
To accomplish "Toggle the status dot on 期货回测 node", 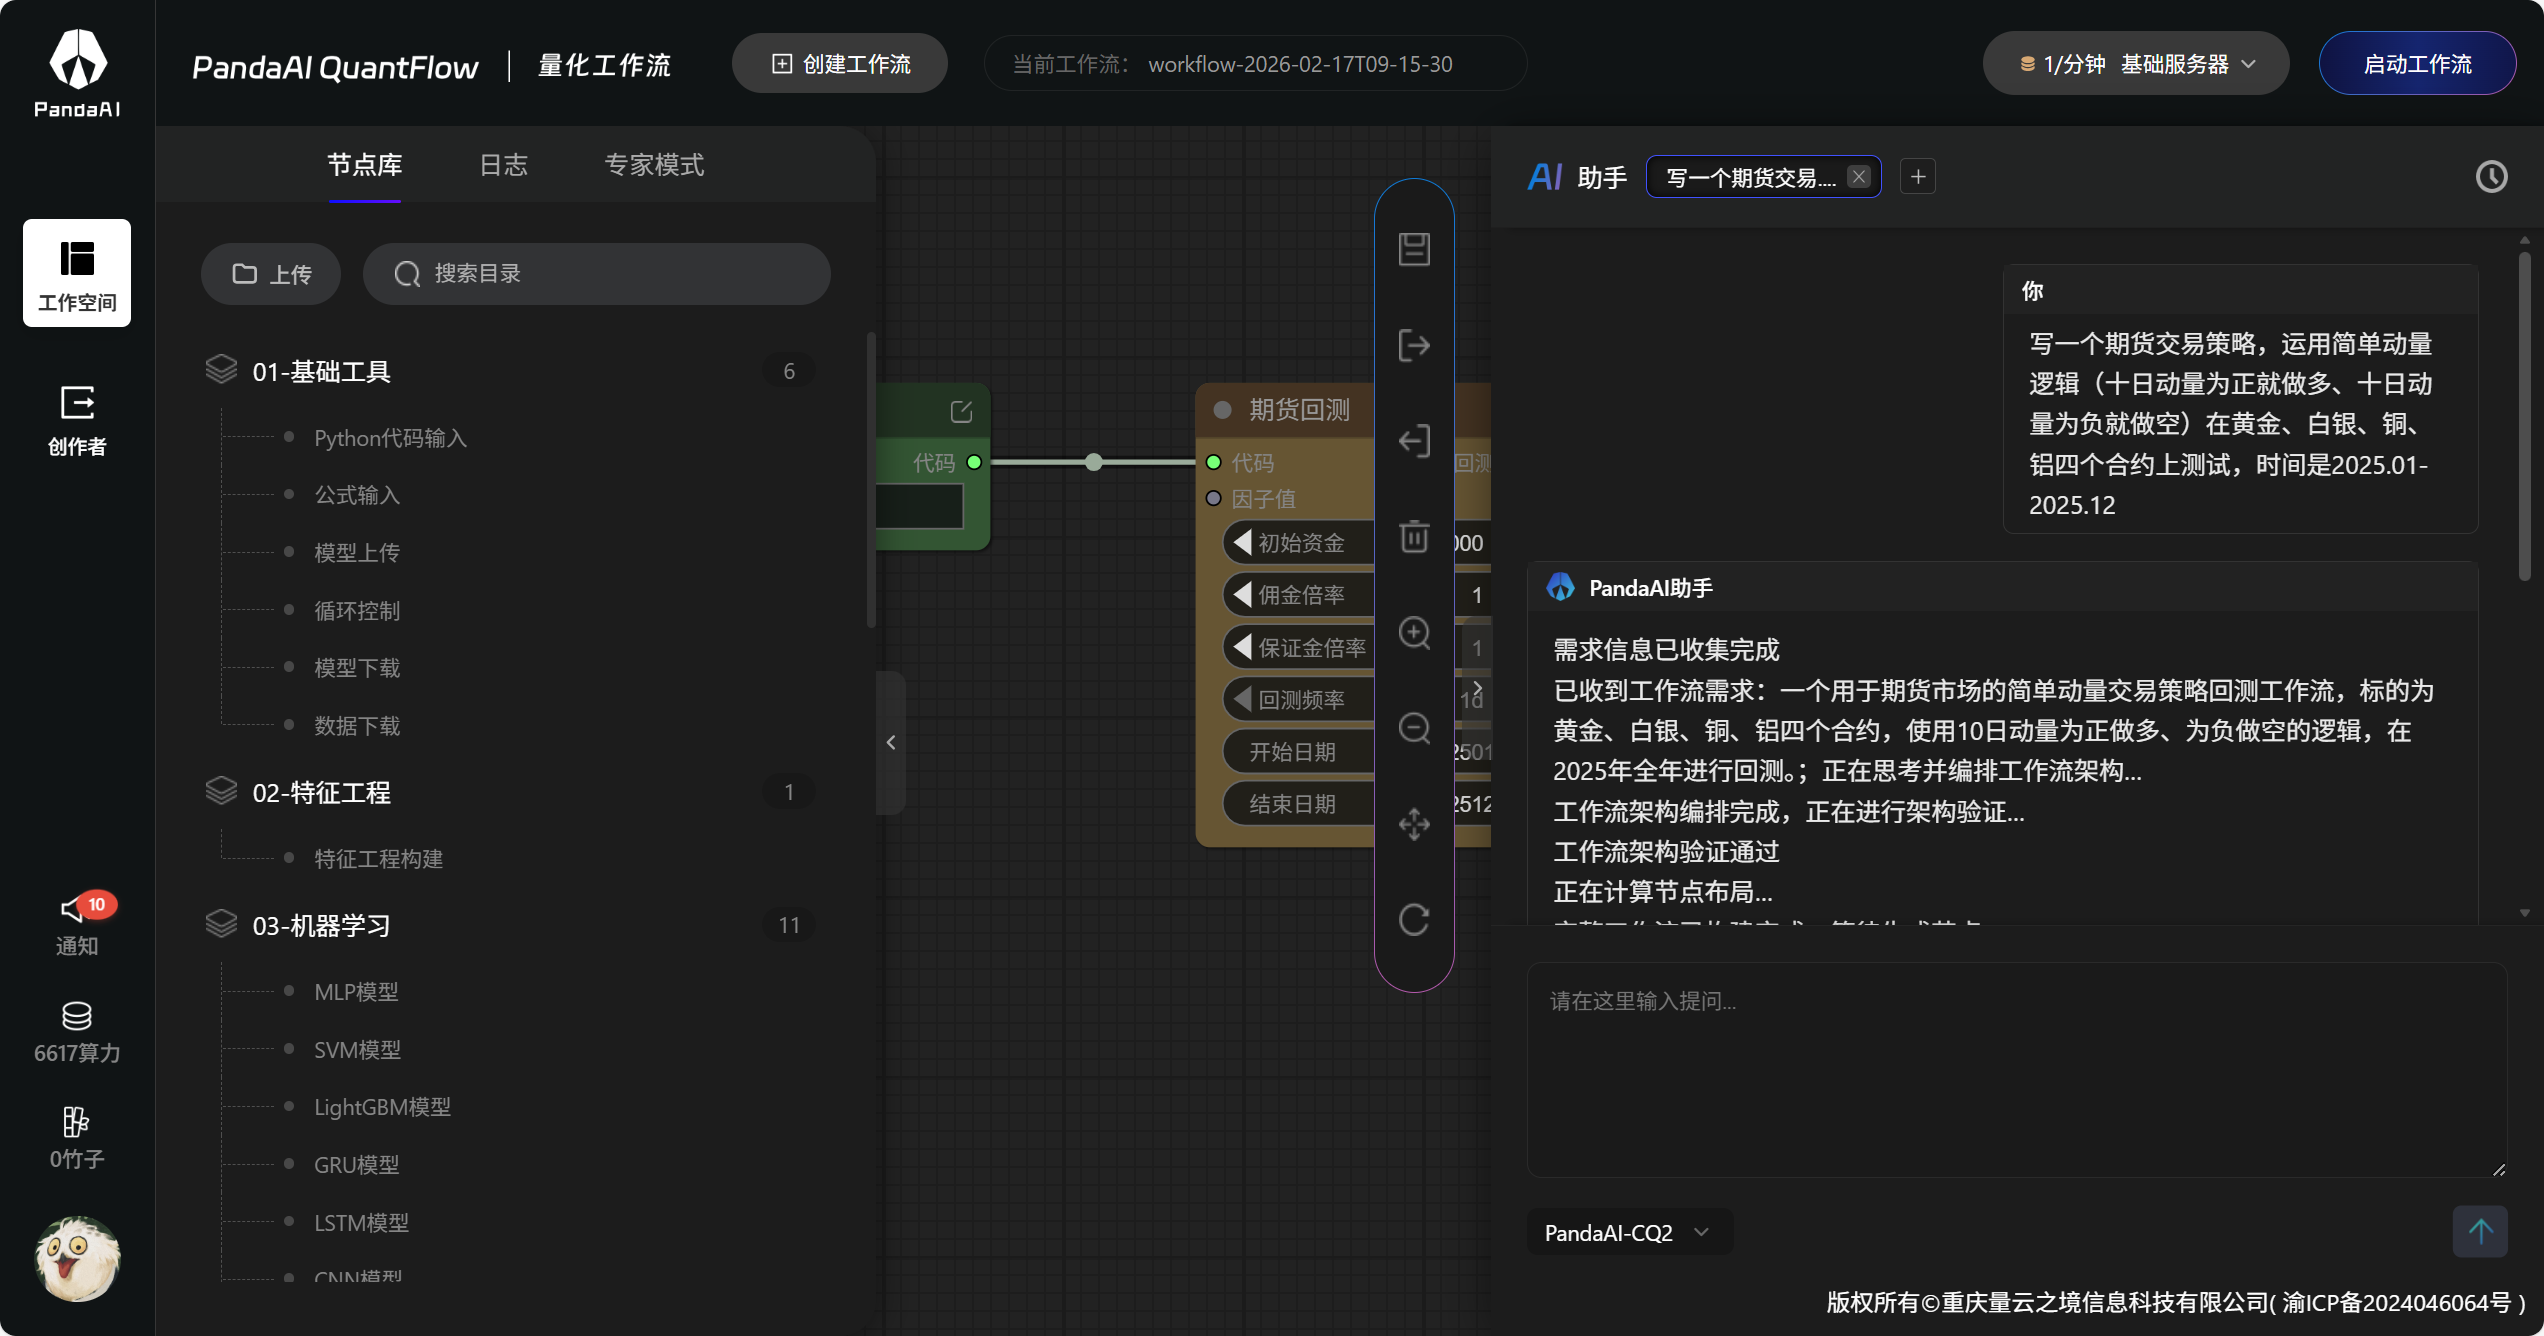I will point(1222,410).
